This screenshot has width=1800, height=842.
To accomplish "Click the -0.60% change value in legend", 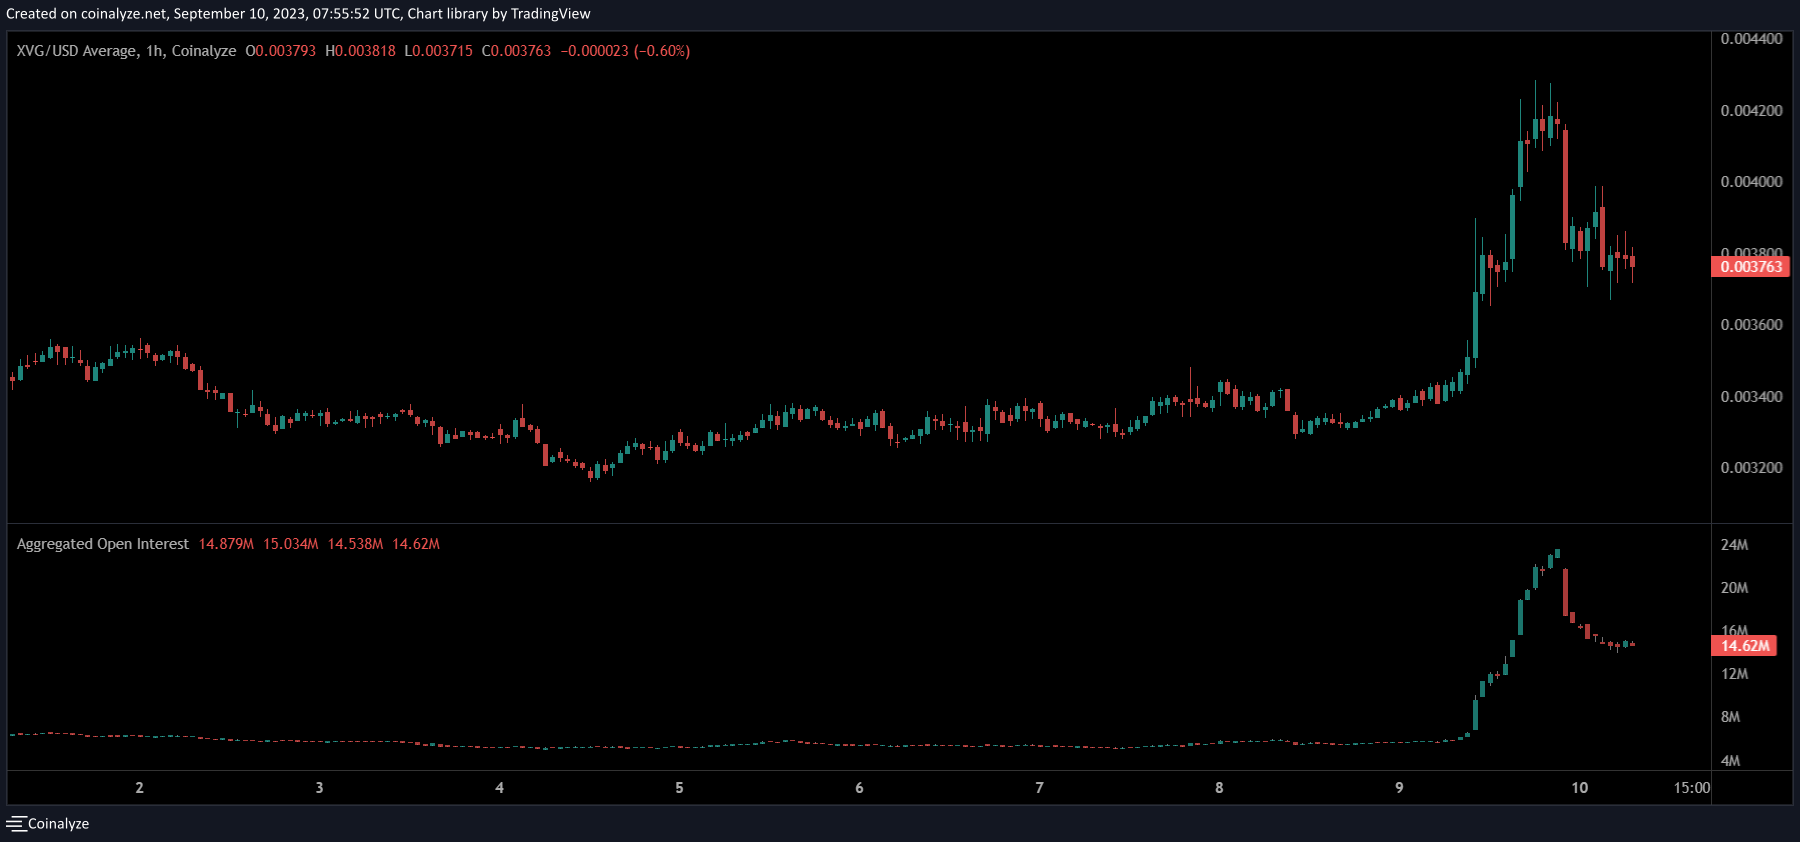I will point(662,51).
